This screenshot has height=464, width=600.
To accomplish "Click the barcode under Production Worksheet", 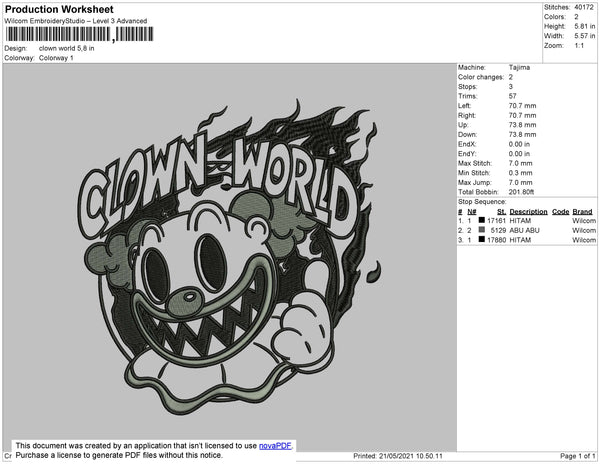I will [79, 34].
